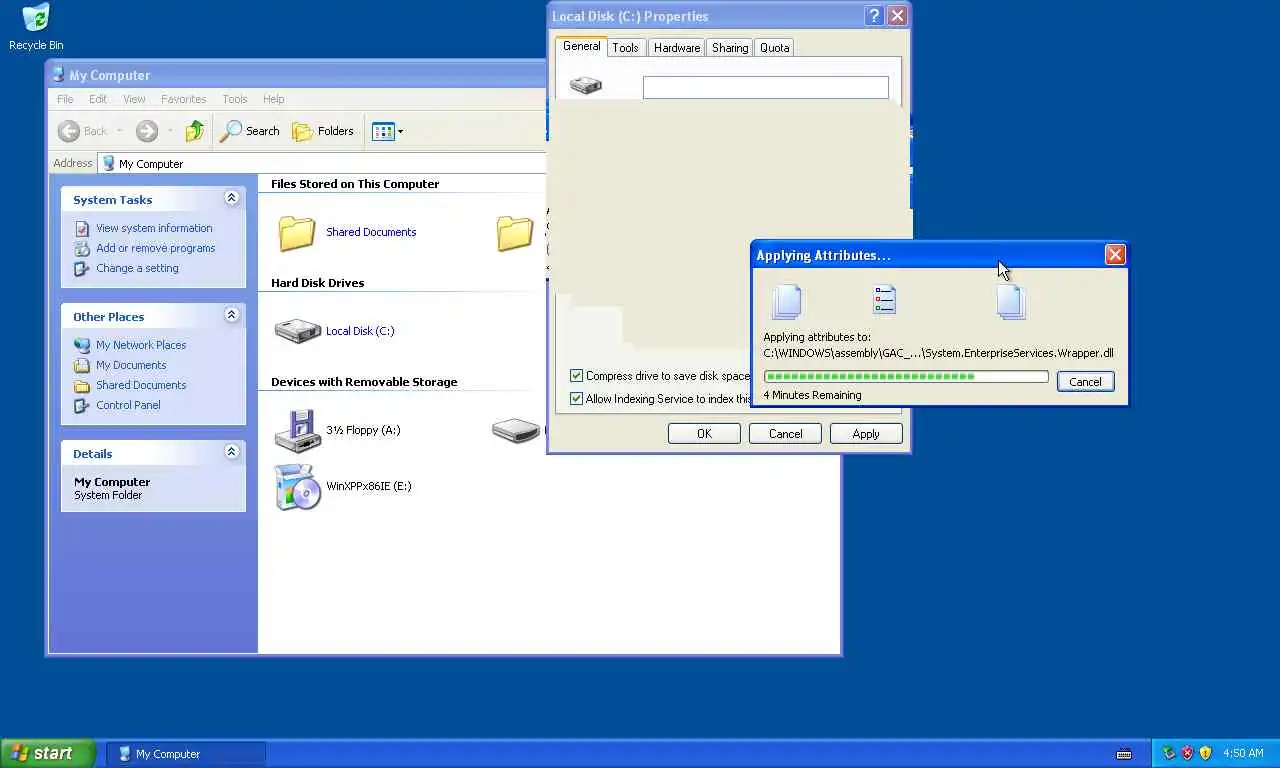Image resolution: width=1280 pixels, height=768 pixels.
Task: Open the Favorites menu
Action: point(184,99)
